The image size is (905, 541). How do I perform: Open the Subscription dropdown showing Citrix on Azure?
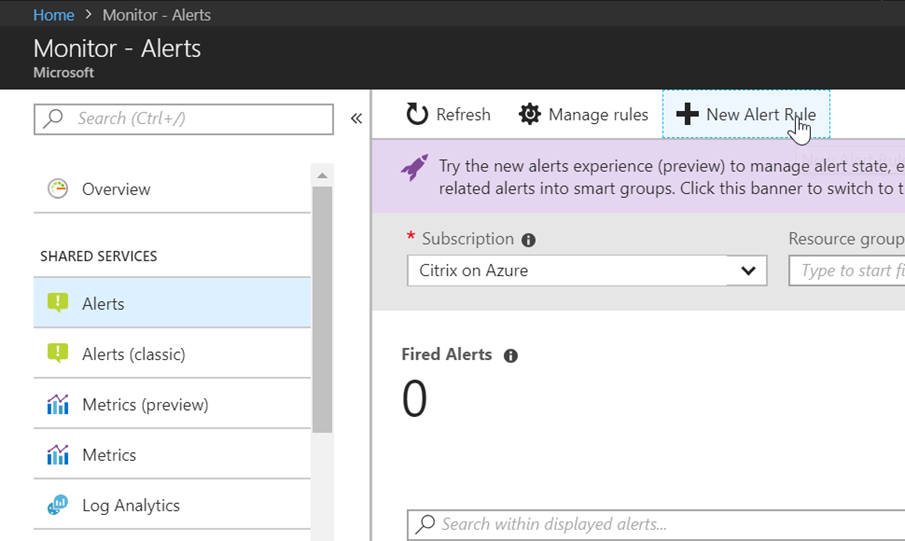[587, 271]
